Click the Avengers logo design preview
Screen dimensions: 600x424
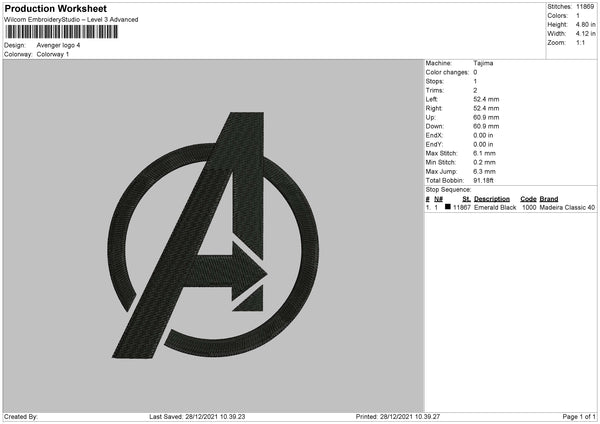213,235
